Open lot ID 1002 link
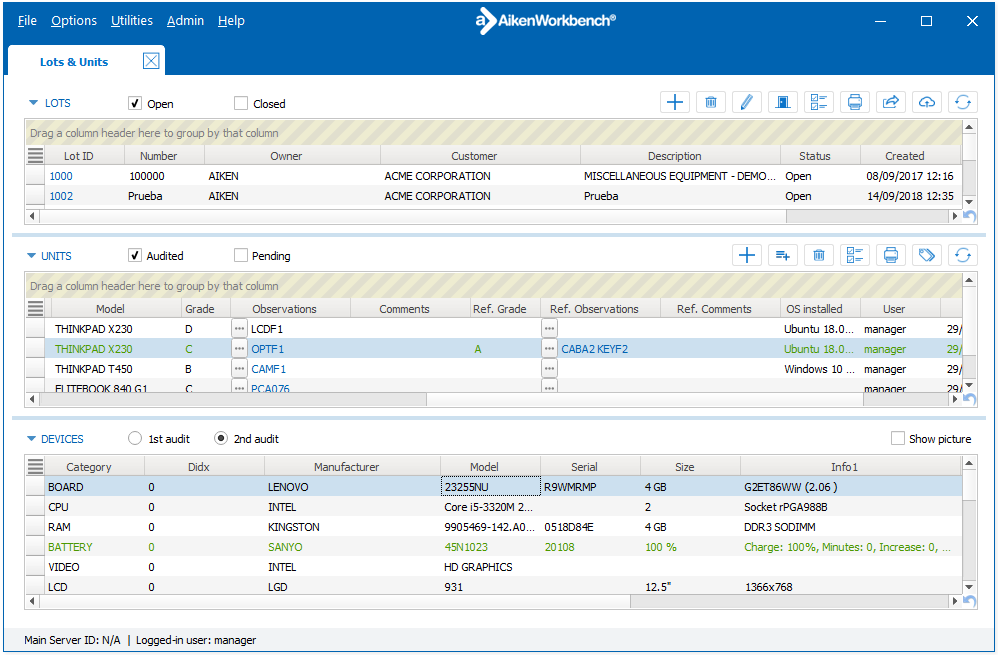 coord(61,196)
